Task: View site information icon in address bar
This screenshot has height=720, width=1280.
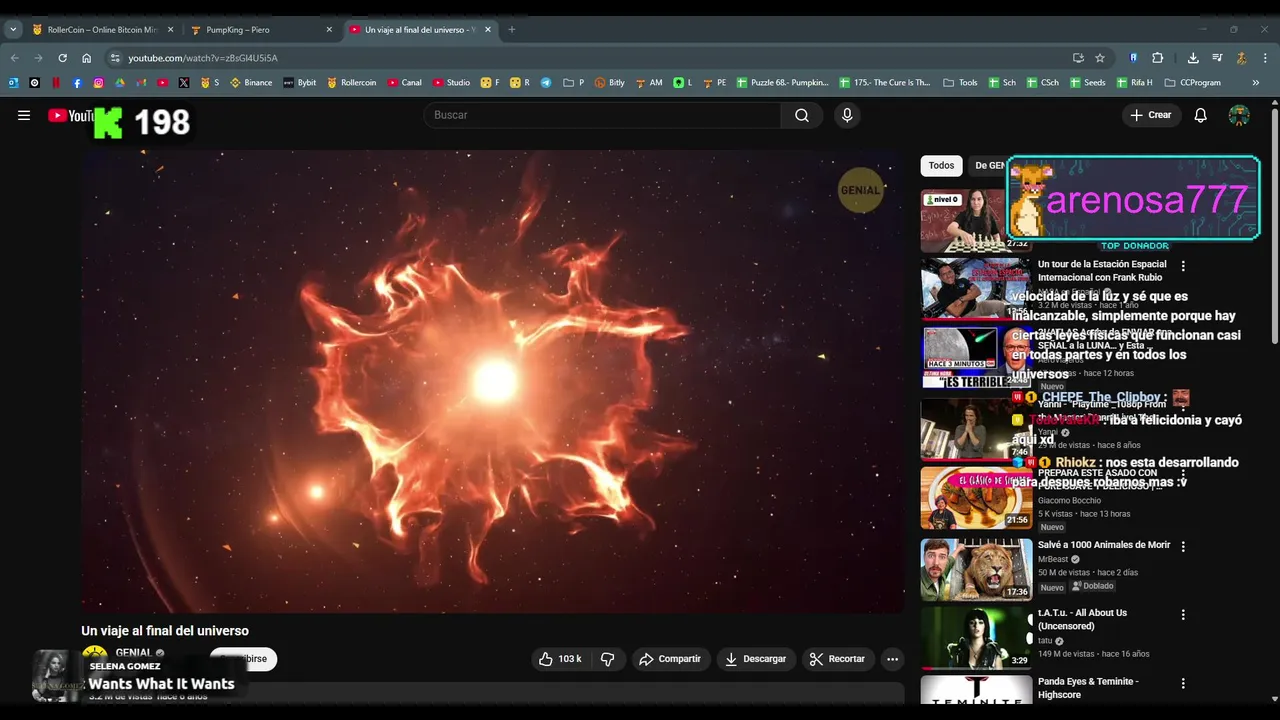Action: tap(115, 58)
